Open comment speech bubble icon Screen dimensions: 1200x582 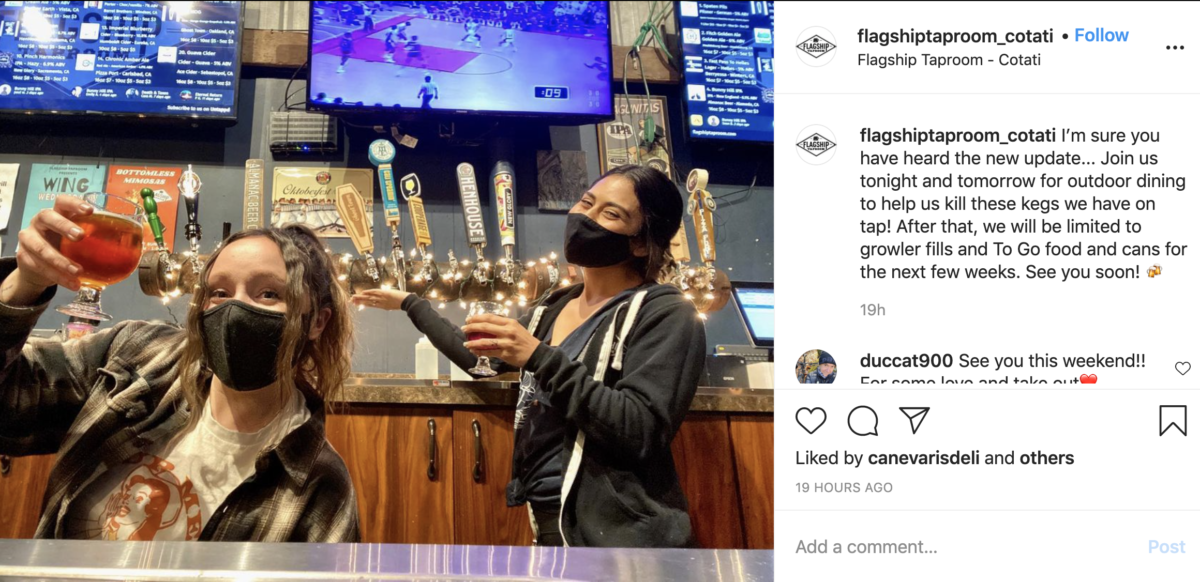[863, 421]
